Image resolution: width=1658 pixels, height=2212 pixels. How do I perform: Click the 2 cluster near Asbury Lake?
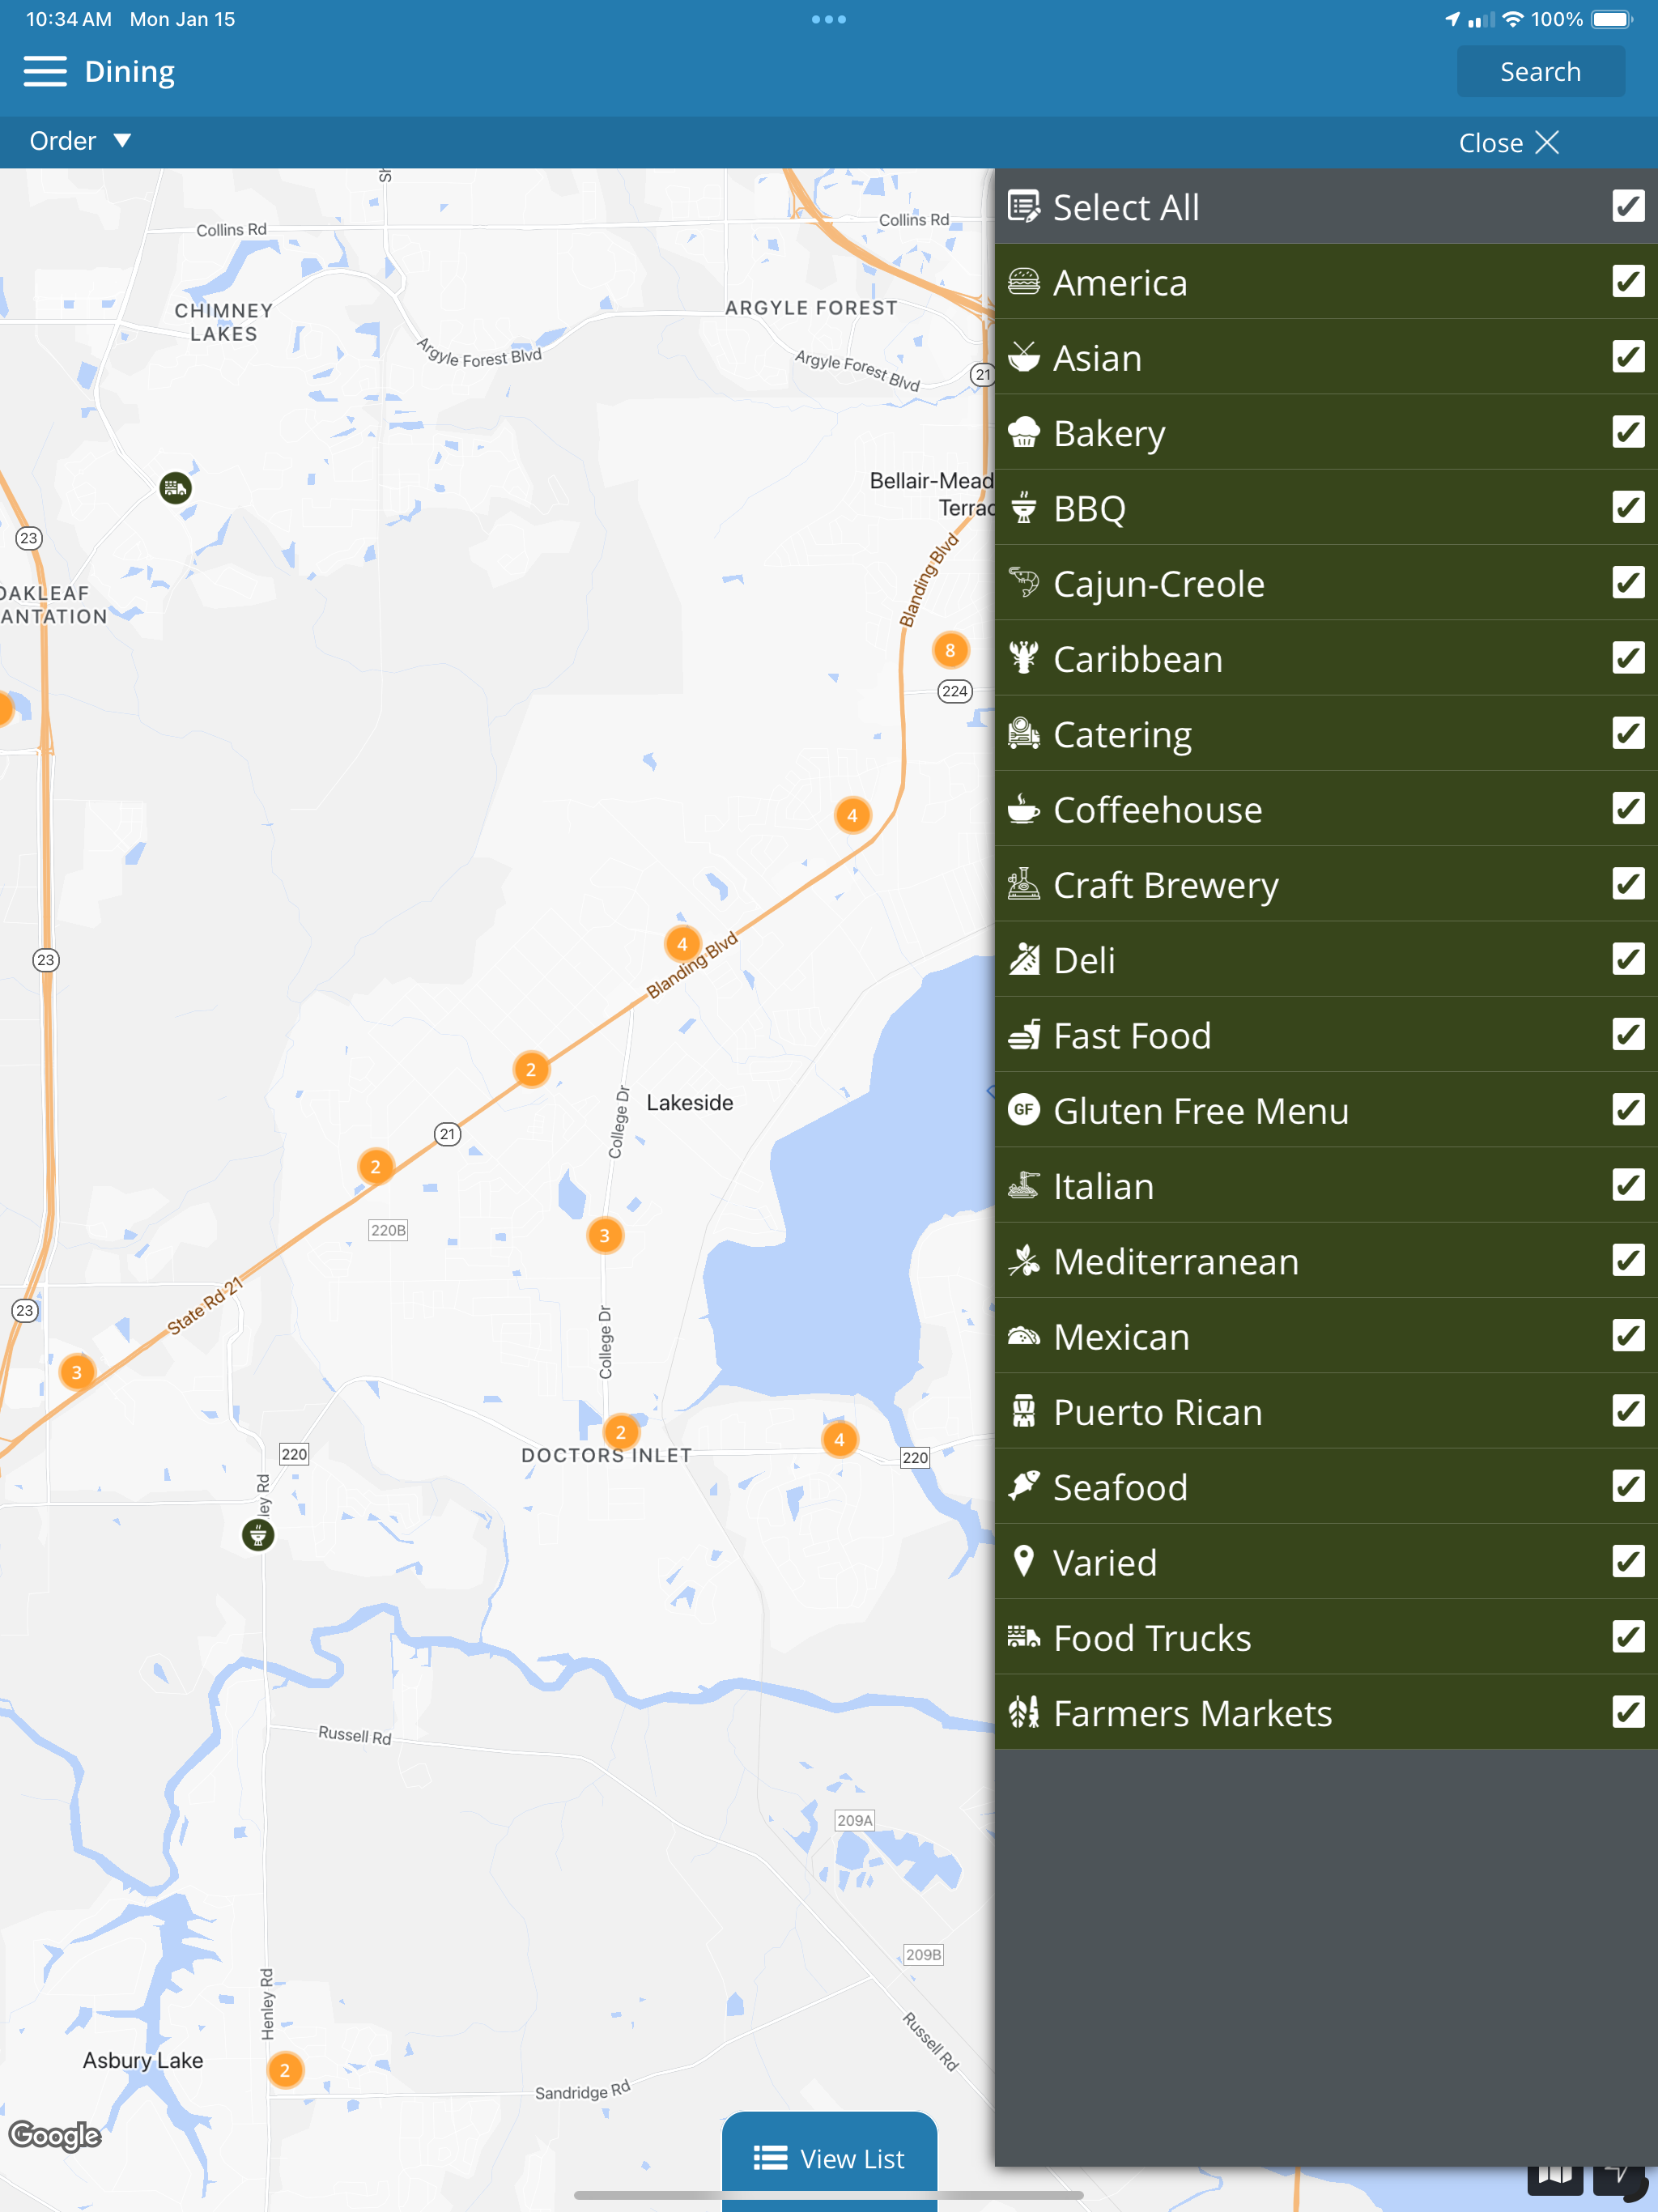click(x=285, y=2070)
